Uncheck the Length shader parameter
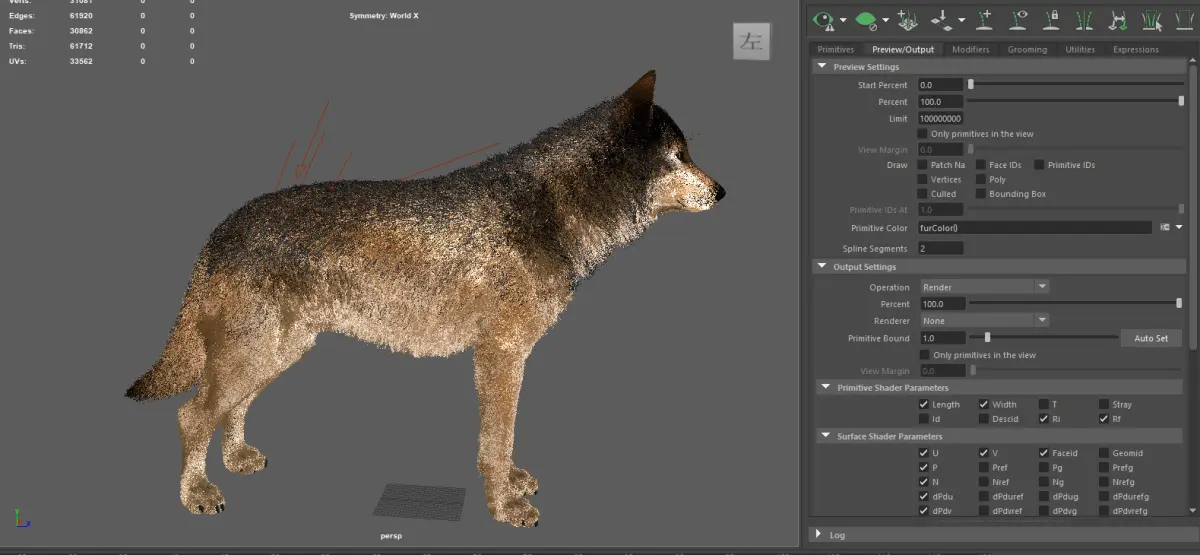Viewport: 1200px width, 555px height. point(924,404)
